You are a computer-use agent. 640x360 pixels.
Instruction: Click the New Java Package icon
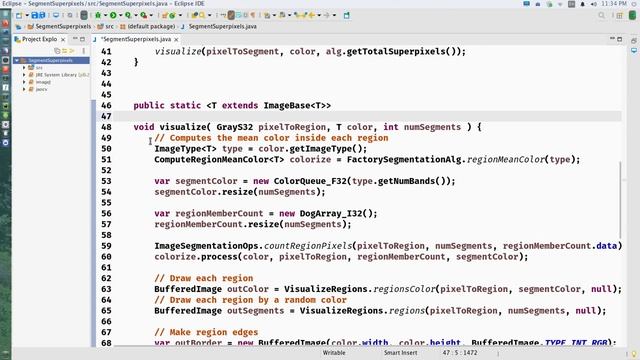(x=164, y=16)
